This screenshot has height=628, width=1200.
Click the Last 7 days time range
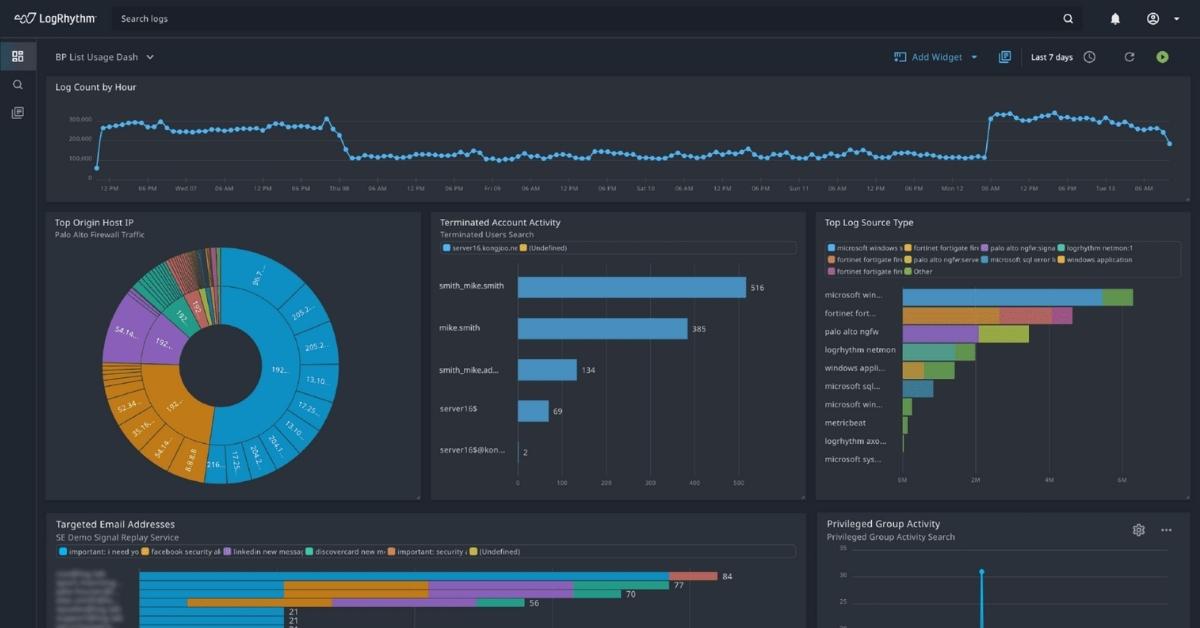coord(1051,57)
